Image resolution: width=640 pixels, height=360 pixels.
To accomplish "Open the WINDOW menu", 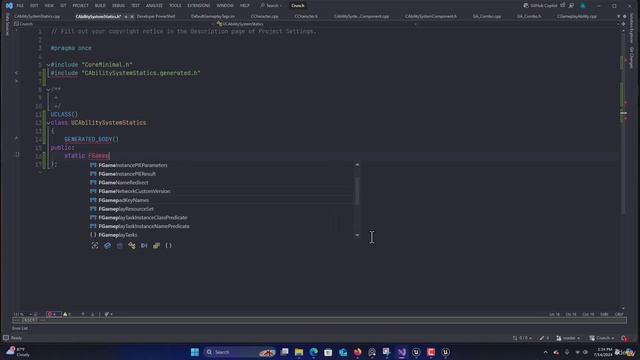I will point(225,6).
